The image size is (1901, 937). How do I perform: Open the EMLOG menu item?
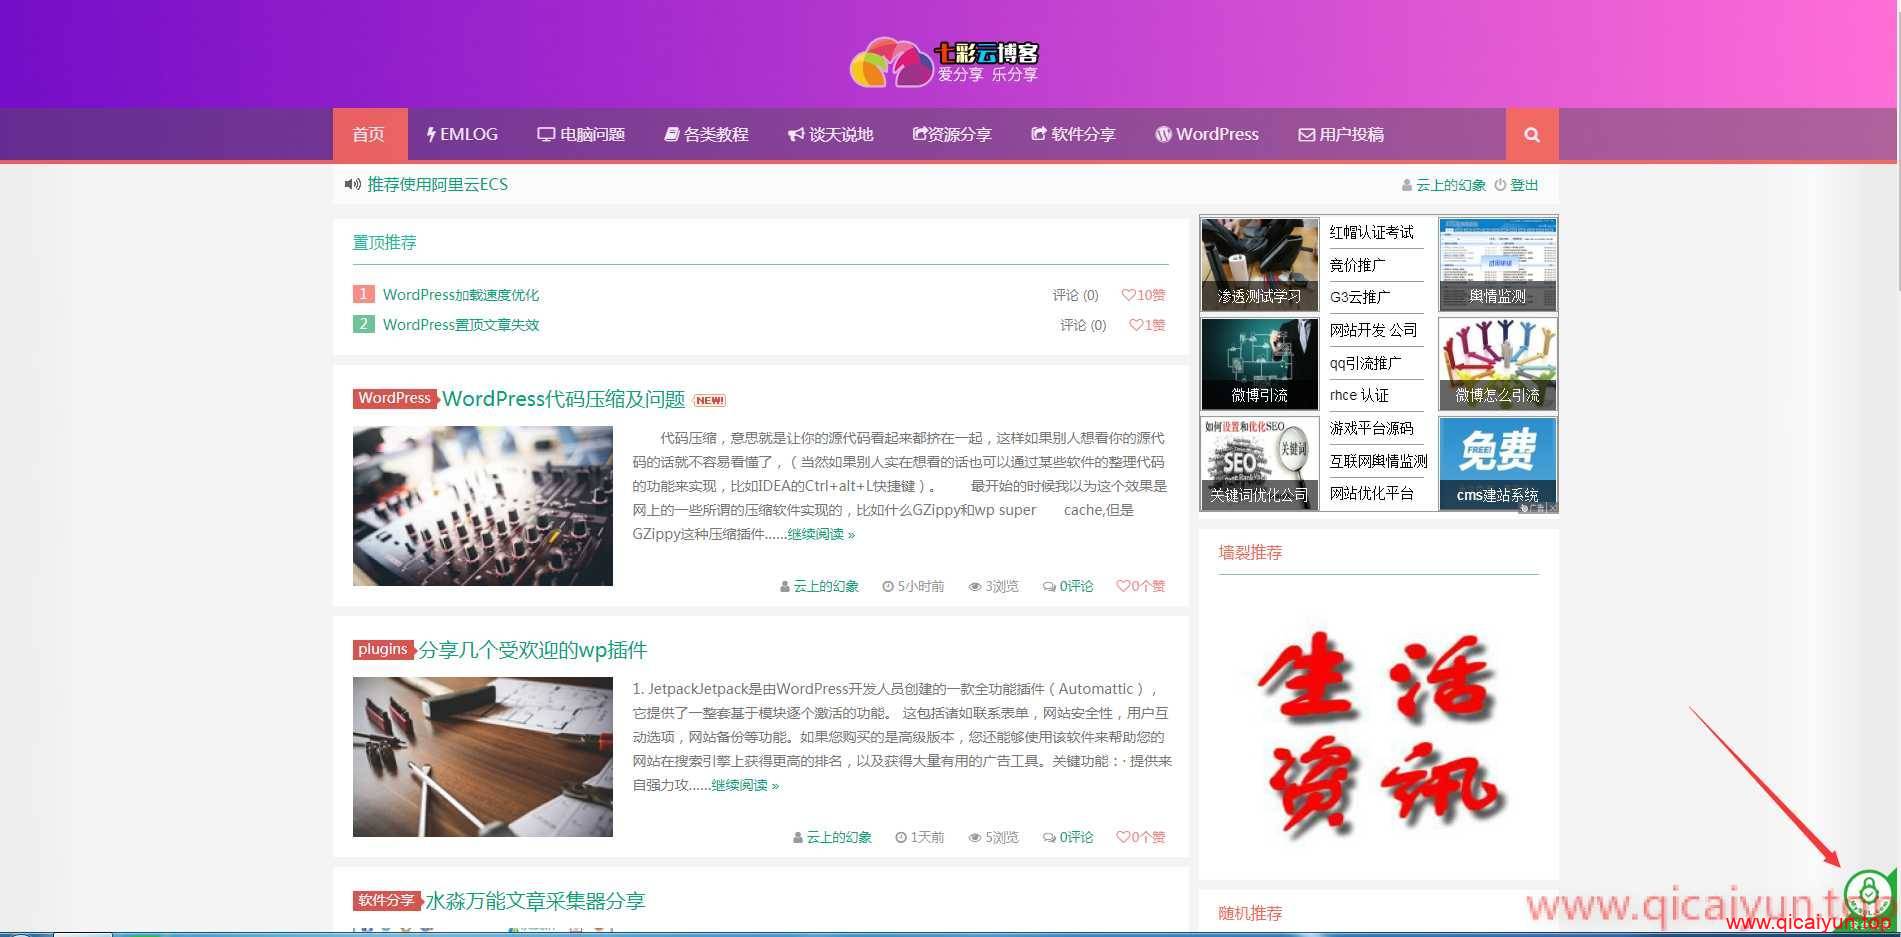click(x=462, y=135)
